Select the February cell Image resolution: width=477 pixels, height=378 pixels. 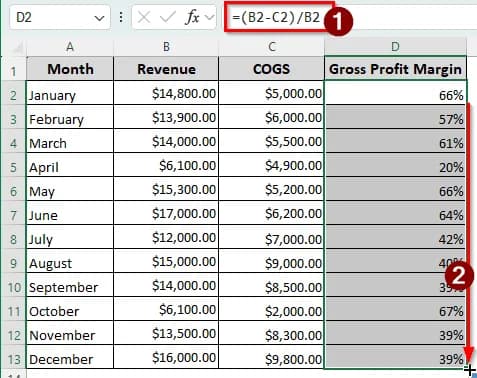pos(70,117)
